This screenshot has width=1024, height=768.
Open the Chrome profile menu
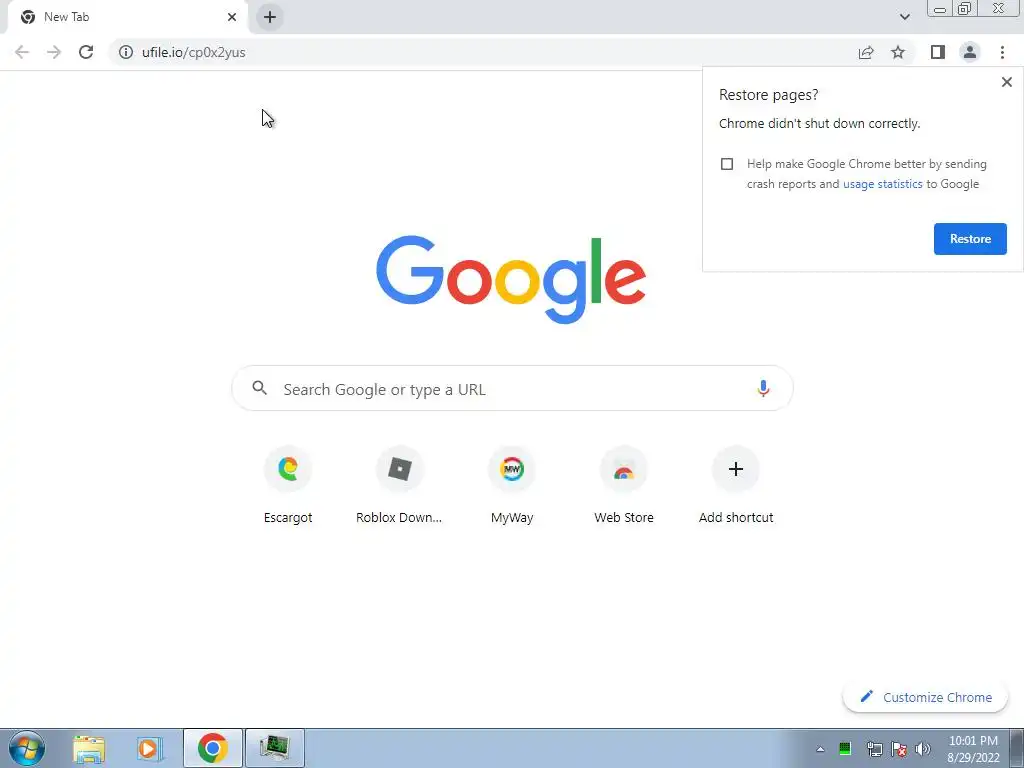(x=970, y=52)
